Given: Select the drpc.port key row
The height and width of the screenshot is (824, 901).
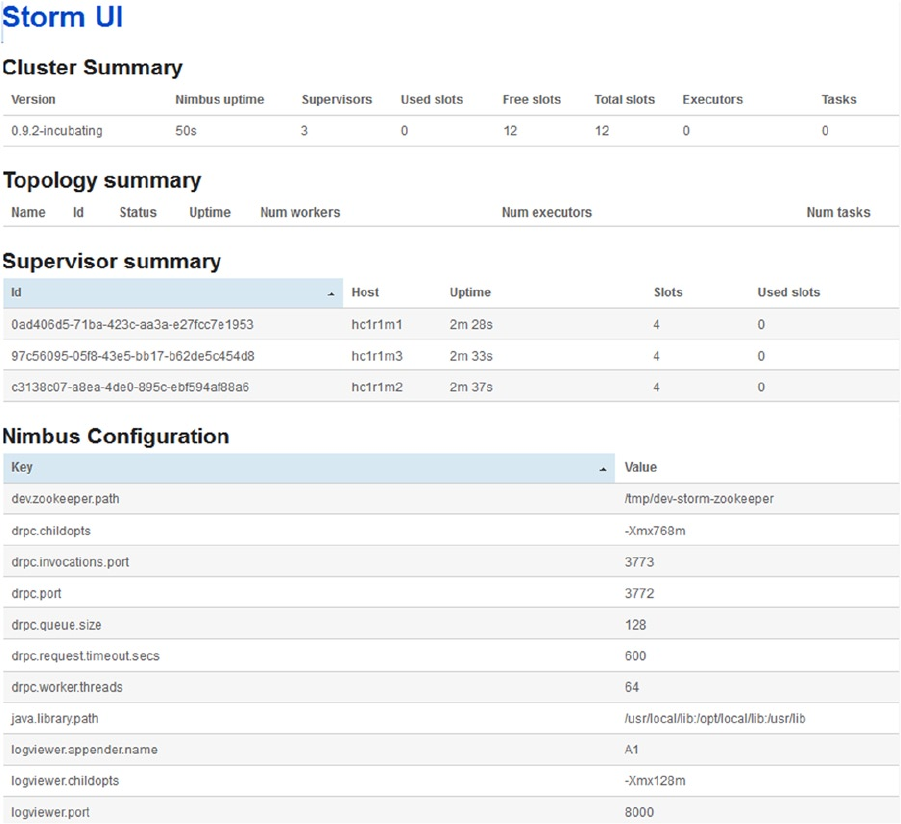Looking at the screenshot, I should [38, 594].
